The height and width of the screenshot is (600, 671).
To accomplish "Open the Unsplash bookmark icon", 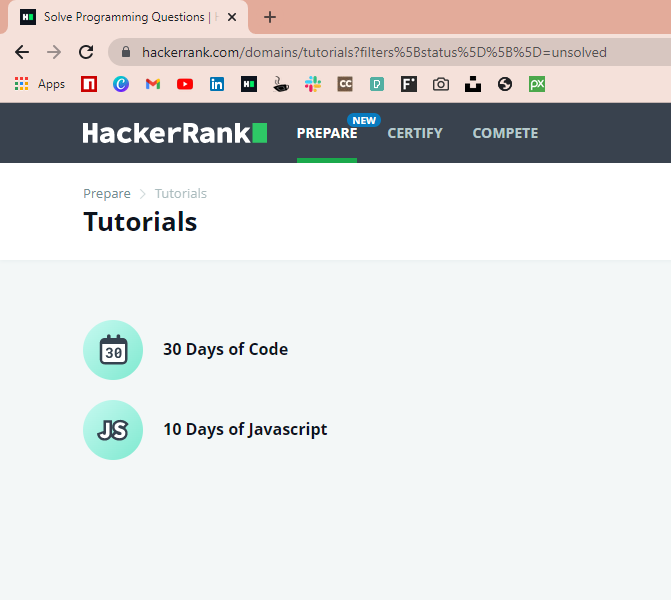I will coord(473,84).
